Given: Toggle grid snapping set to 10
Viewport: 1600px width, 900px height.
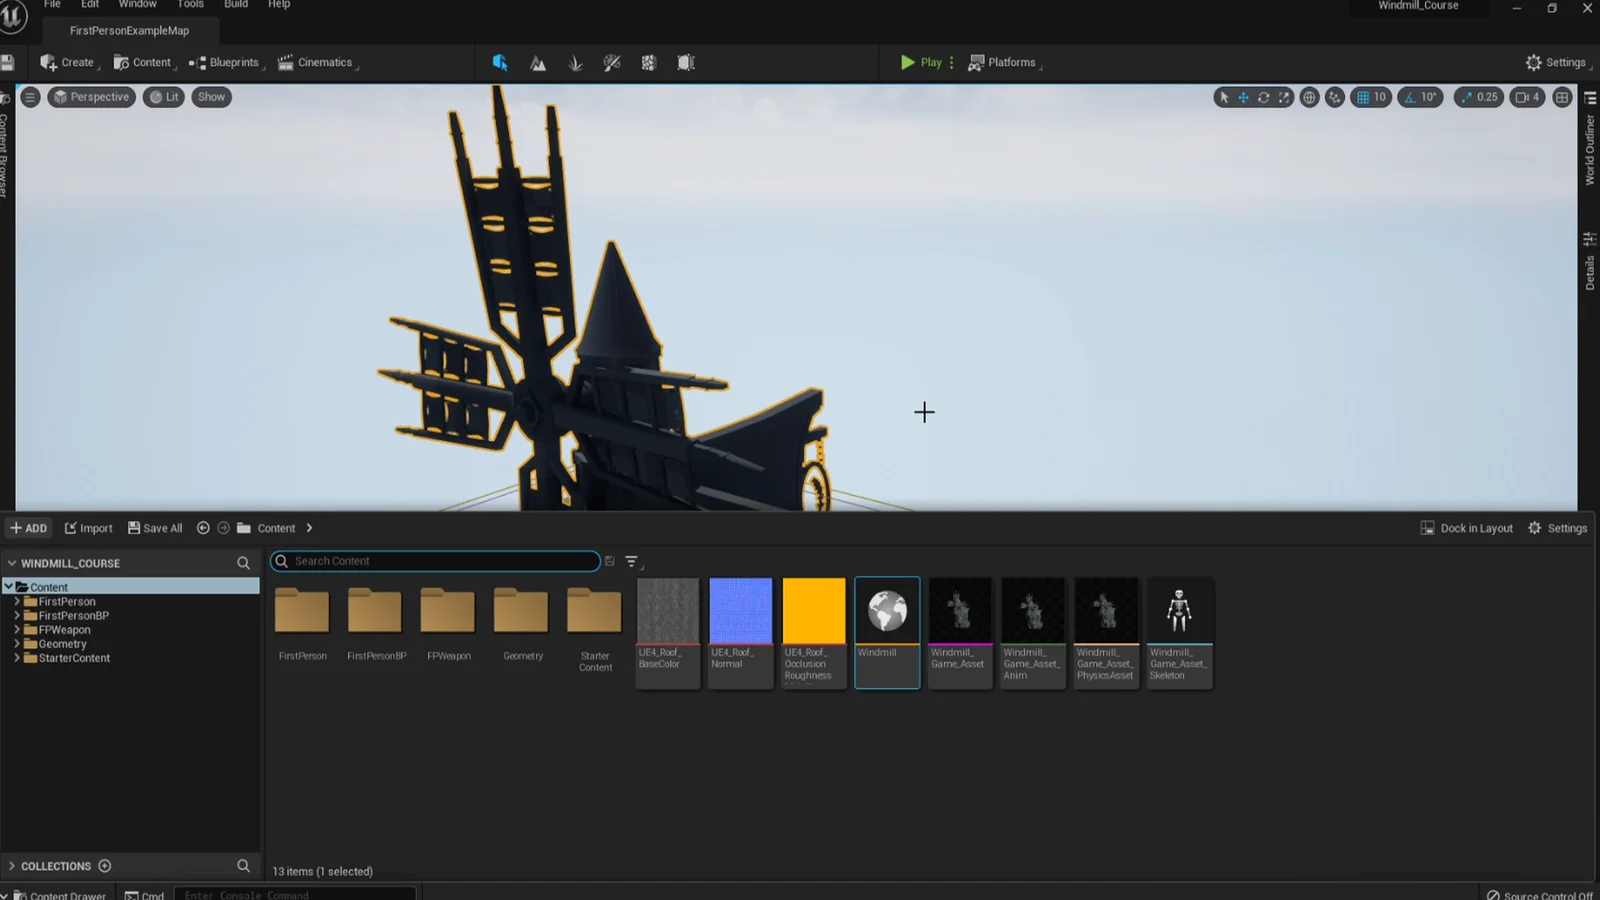Looking at the screenshot, I should pyautogui.click(x=1370, y=97).
